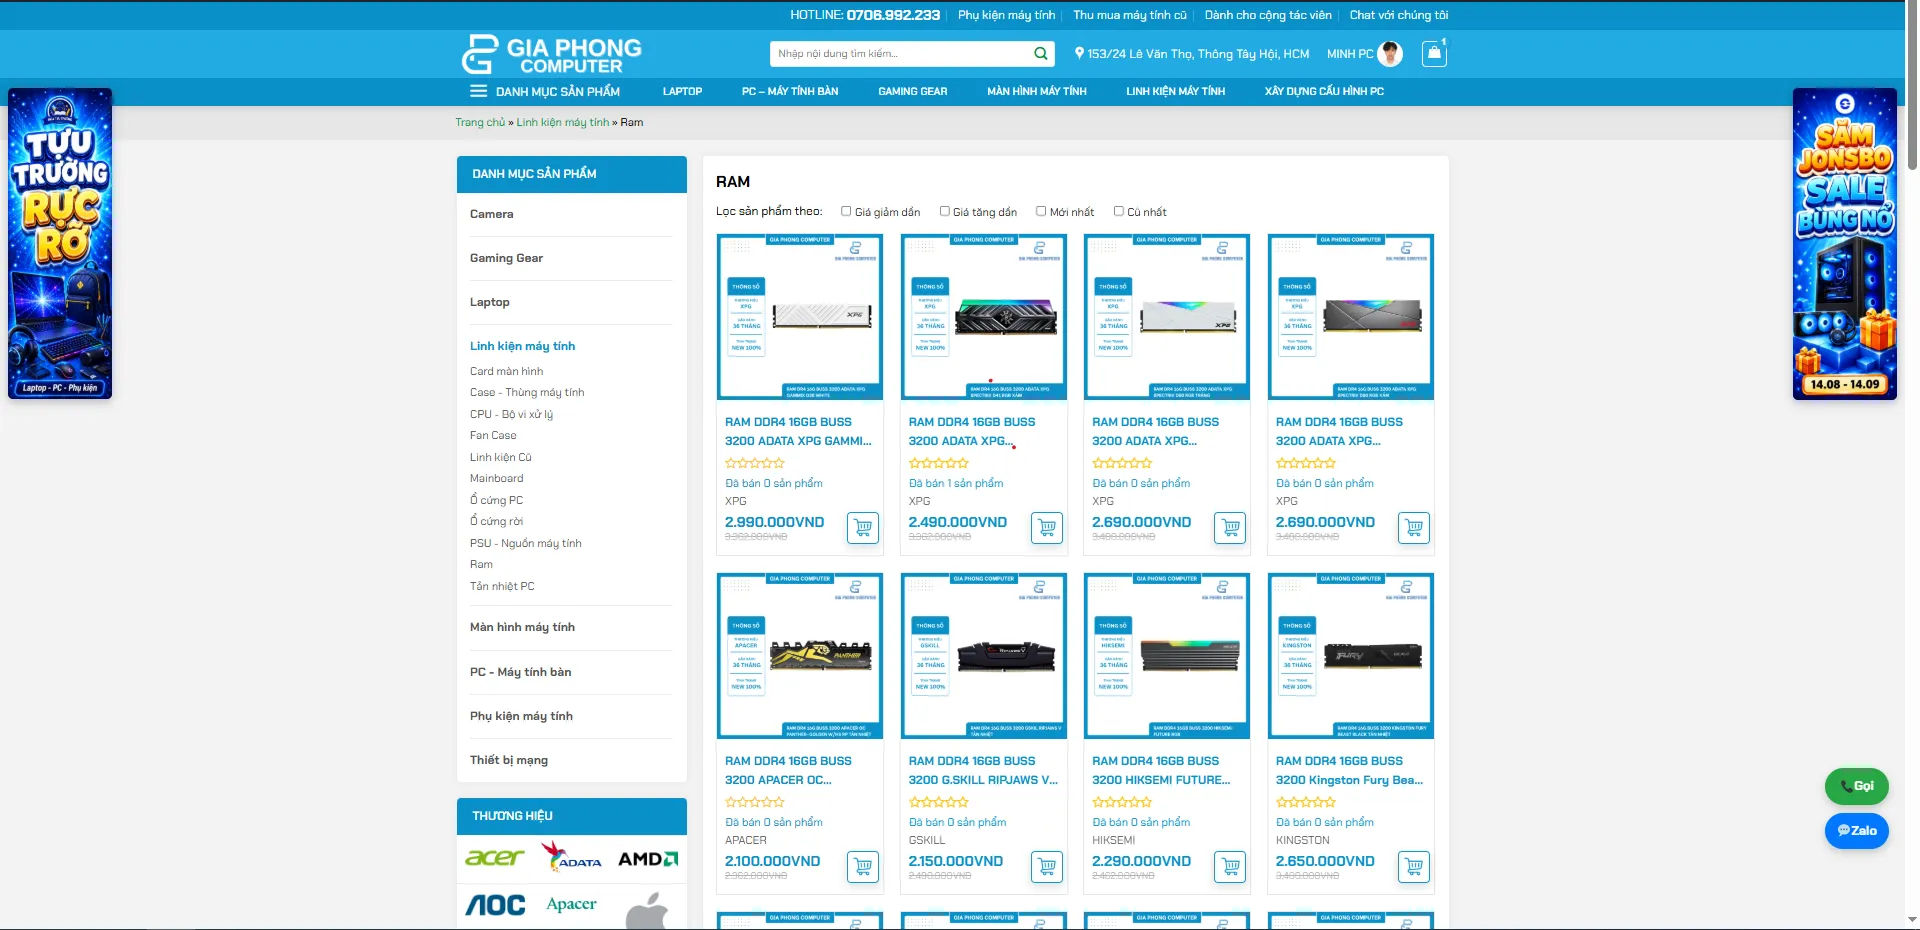The image size is (1920, 930).
Task: Select the AOC brand logo
Action: pyautogui.click(x=495, y=905)
